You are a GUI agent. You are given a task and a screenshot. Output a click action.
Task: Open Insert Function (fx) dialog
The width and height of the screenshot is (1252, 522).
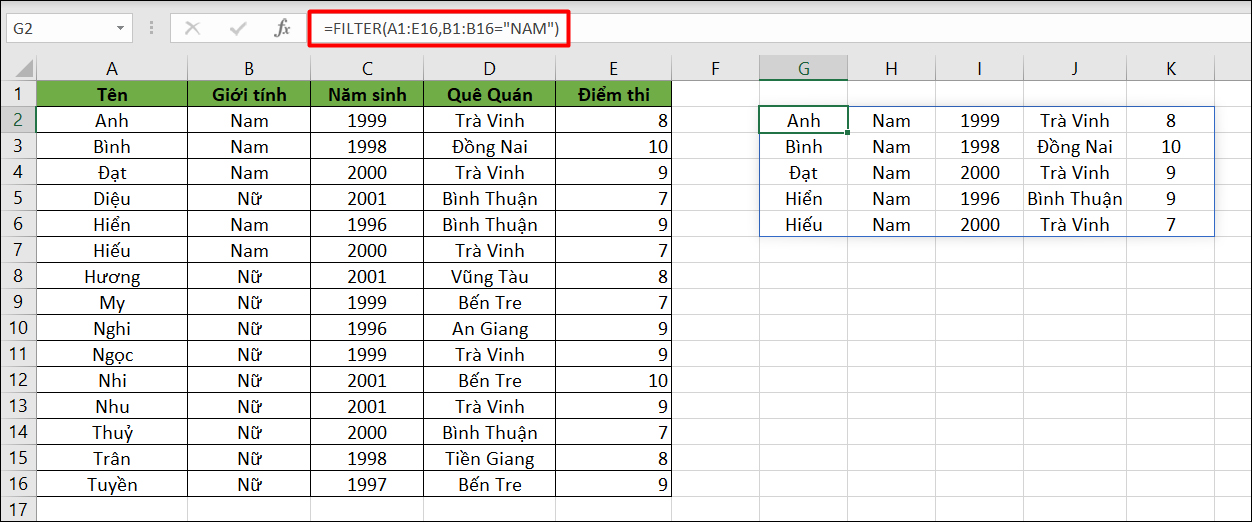[283, 29]
